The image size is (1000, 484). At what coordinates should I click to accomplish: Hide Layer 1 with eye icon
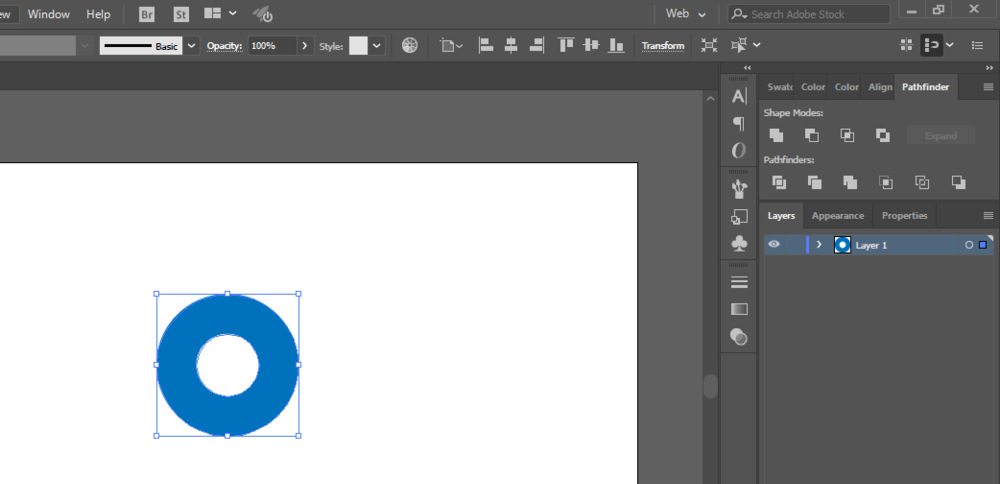coord(774,245)
